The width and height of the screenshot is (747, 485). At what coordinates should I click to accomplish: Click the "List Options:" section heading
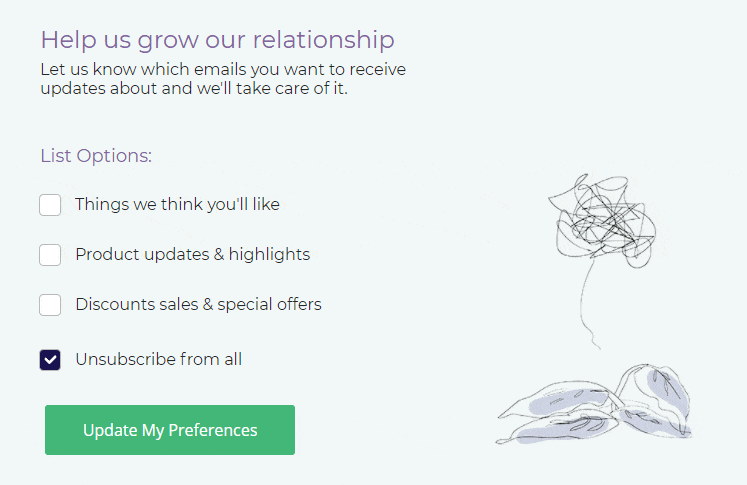(x=96, y=156)
